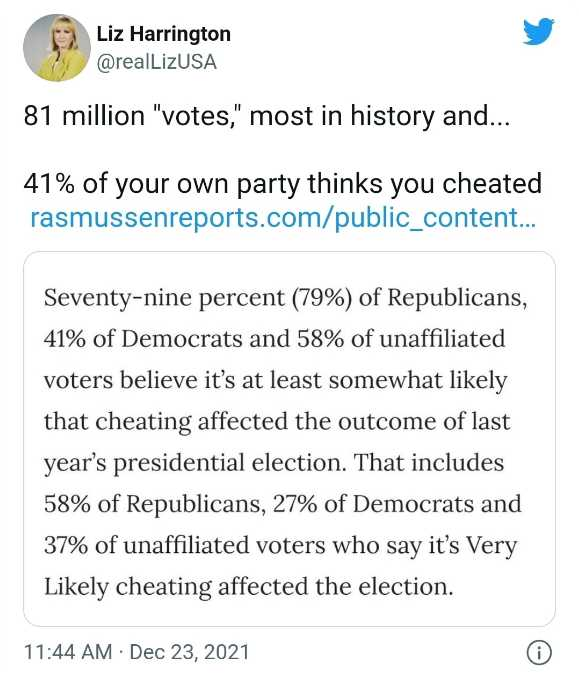Click '58% of Republicans, 27%' text line
Viewport: 579px width, 681px height.
tap(283, 504)
